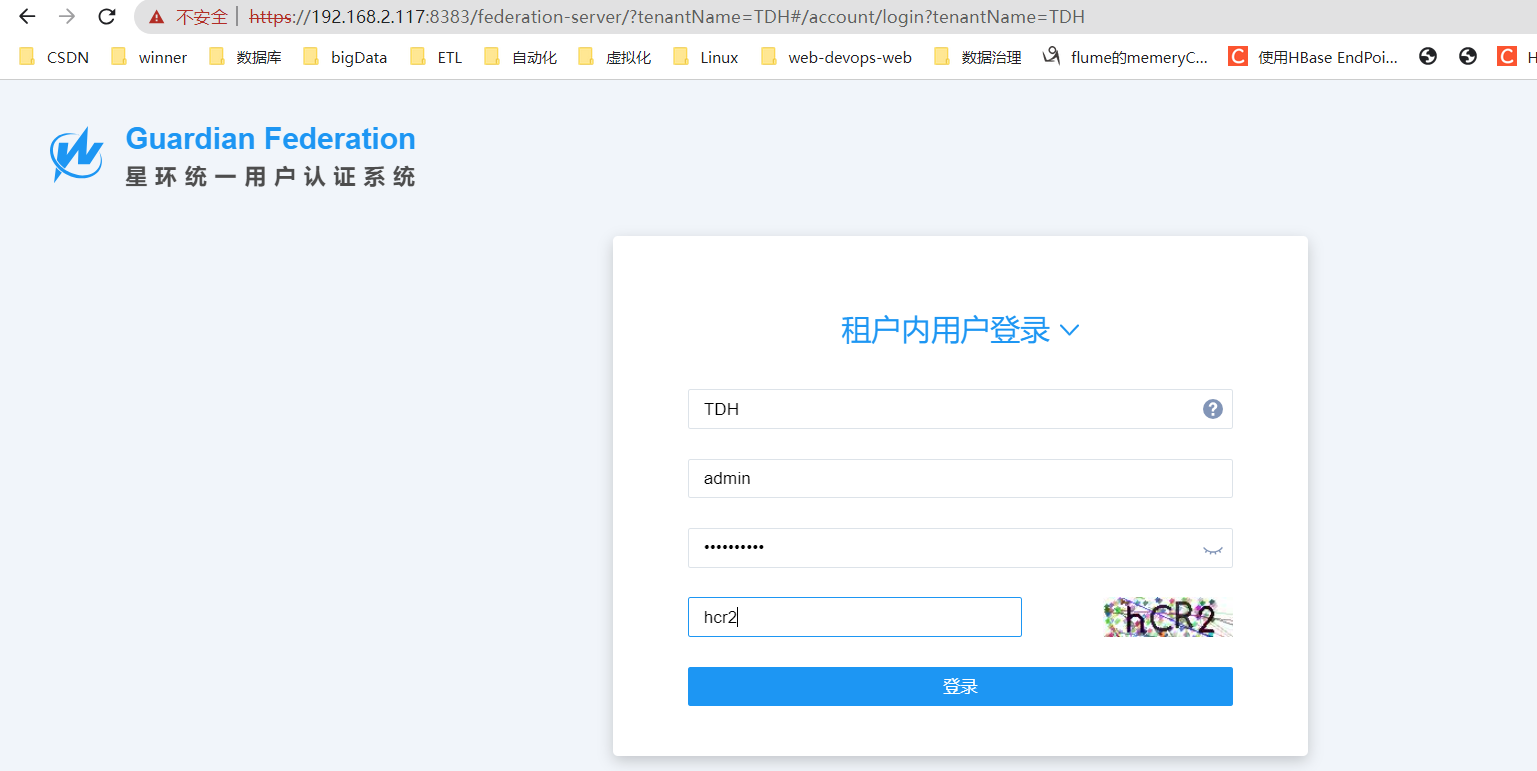
Task: Open the 自动化 bookmark folder
Action: click(x=520, y=57)
